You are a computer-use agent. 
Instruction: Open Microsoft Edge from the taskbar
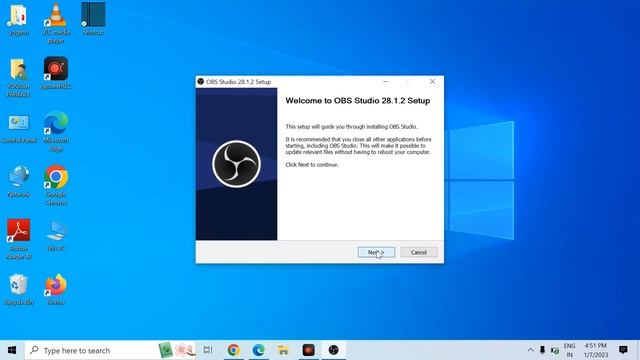(258, 350)
